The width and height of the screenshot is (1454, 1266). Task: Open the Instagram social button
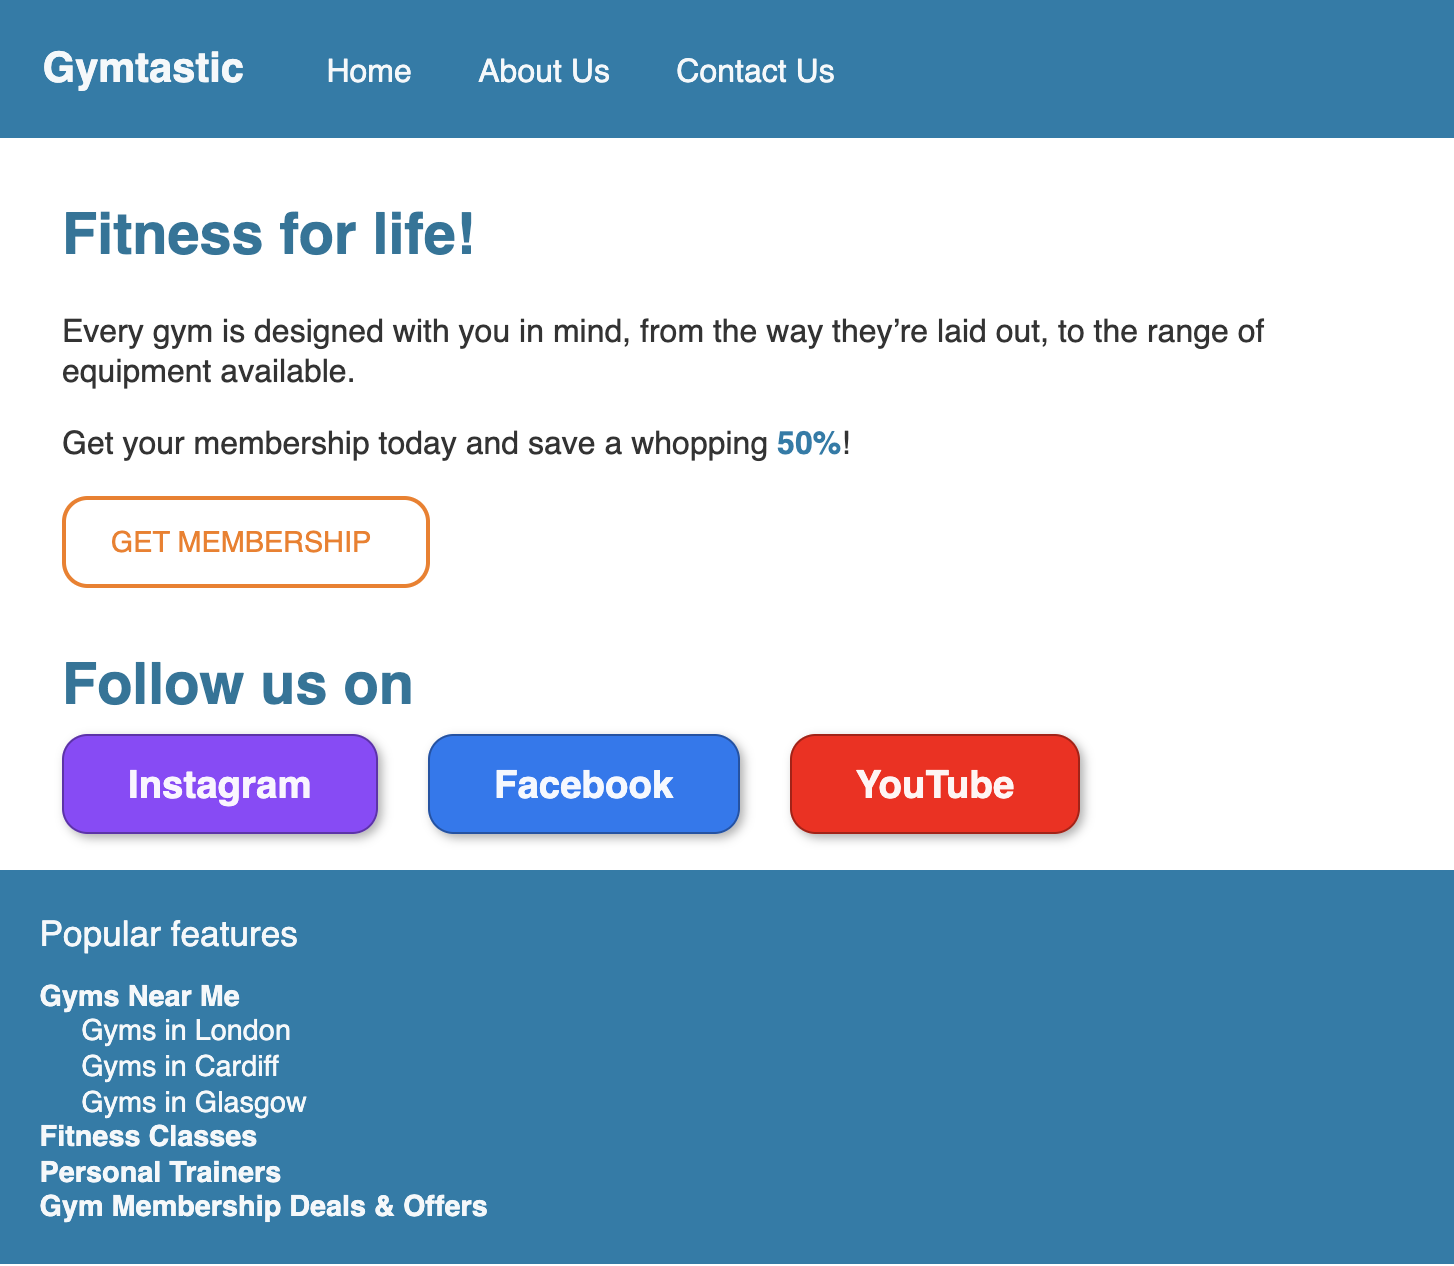[x=219, y=784]
